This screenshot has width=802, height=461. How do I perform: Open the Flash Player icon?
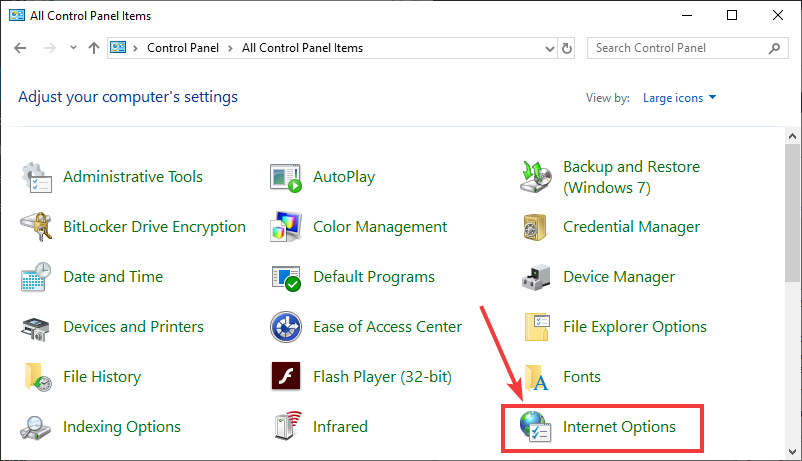[x=286, y=376]
